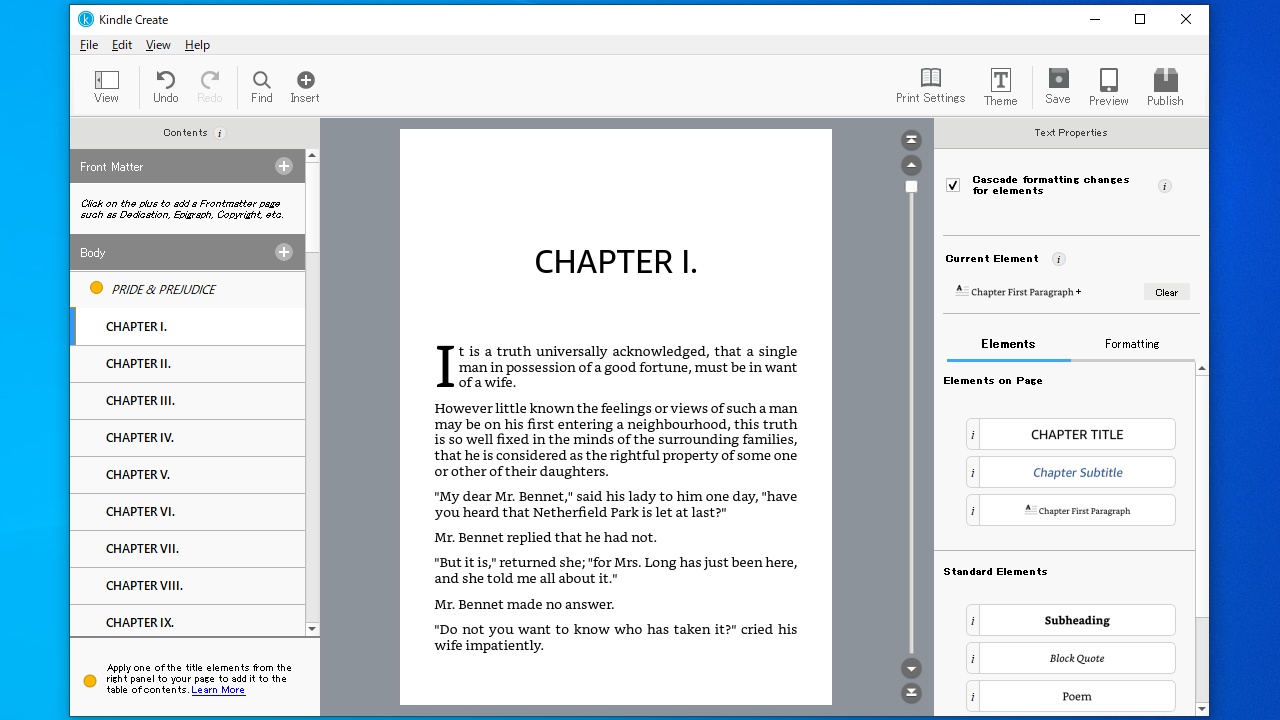The image size is (1280, 720).
Task: Show info for Subheading element
Action: (x=973, y=621)
